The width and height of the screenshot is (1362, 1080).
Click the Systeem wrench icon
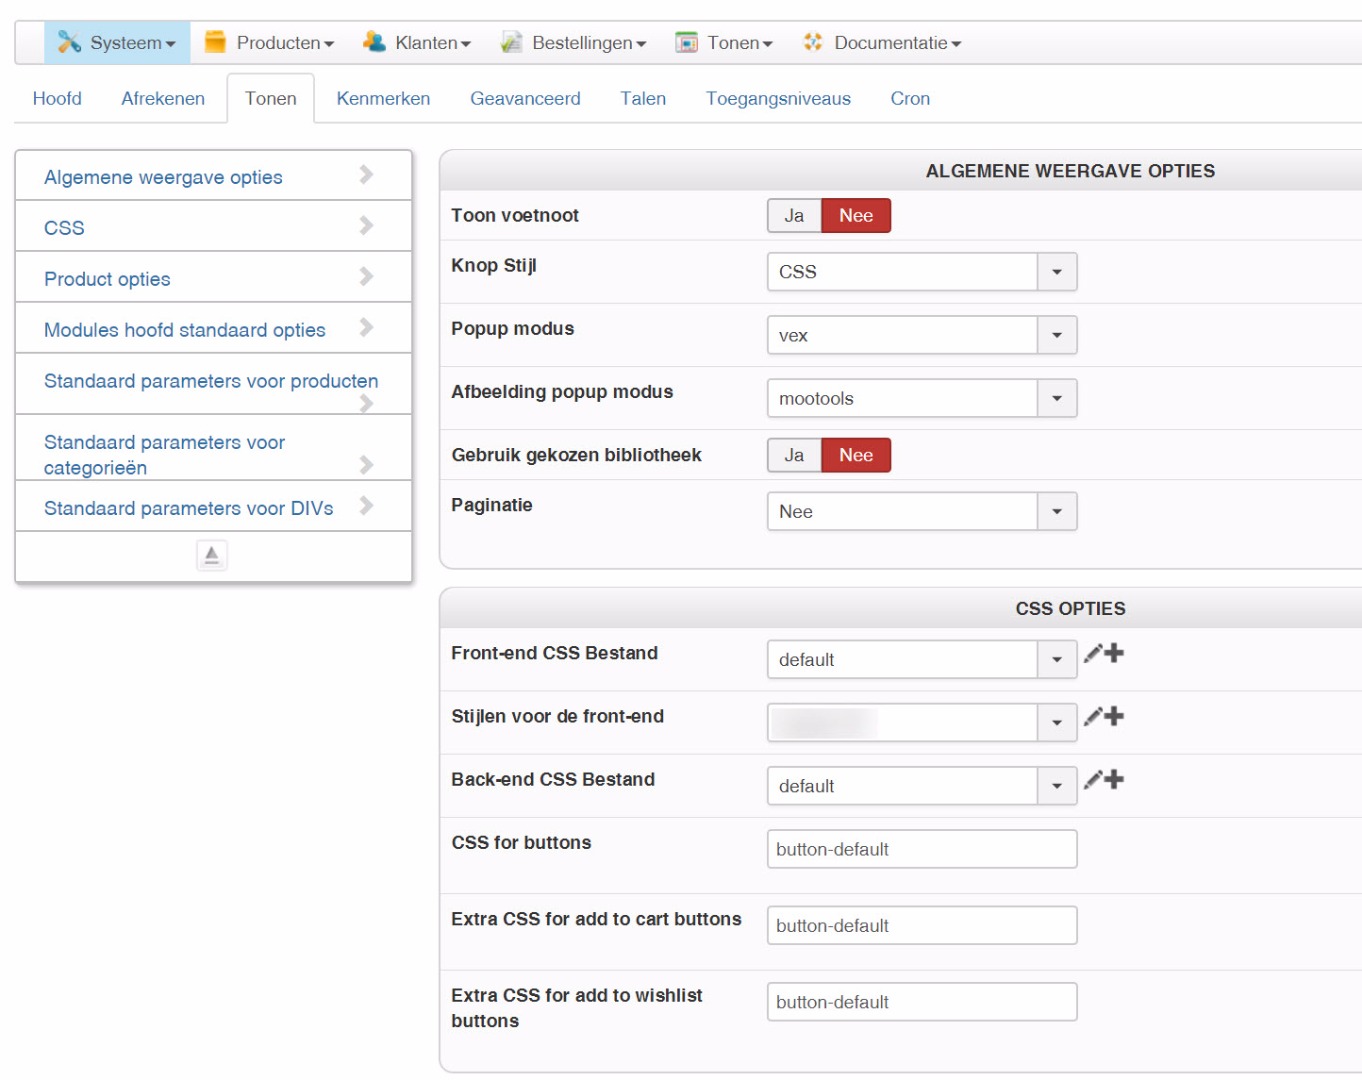[69, 42]
